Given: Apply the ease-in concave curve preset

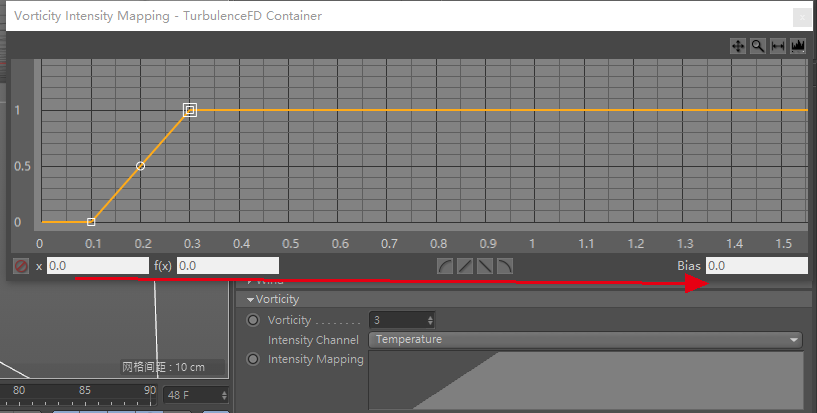Looking at the screenshot, I should click(445, 266).
